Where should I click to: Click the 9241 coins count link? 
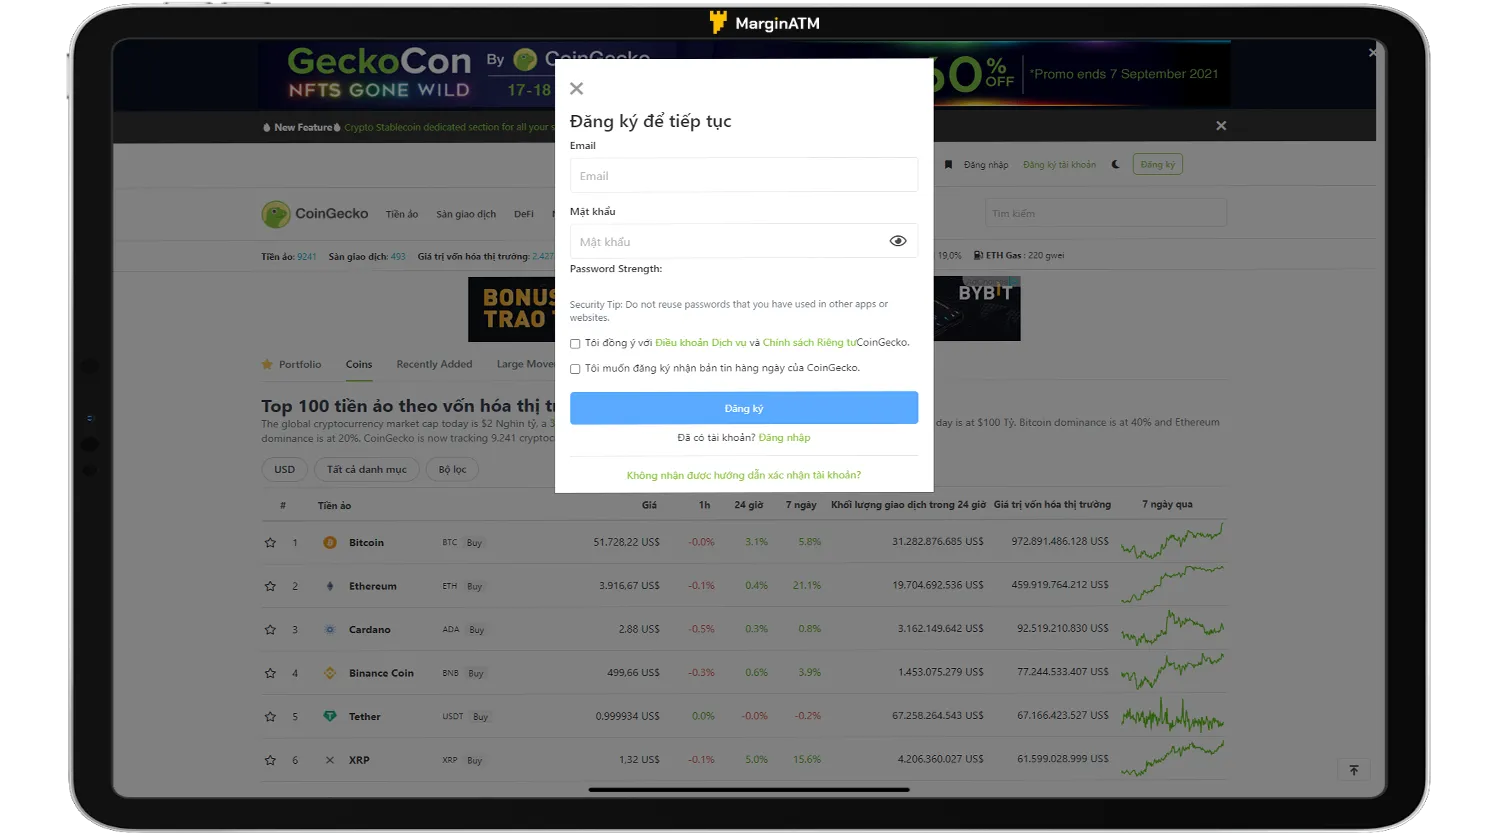pos(307,257)
